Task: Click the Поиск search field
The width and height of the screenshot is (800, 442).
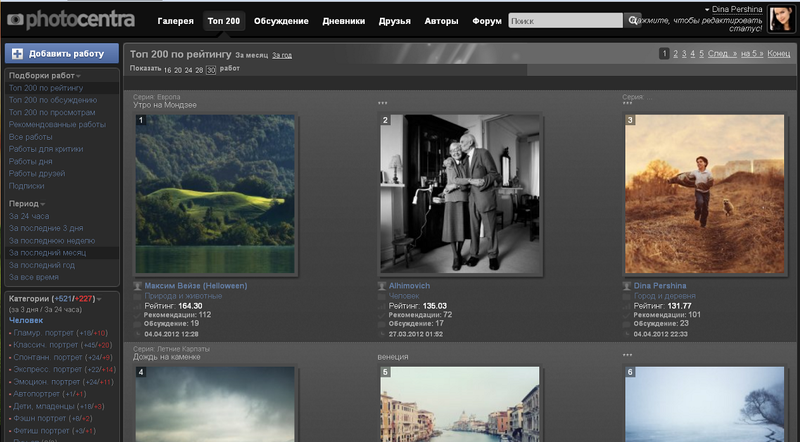Action: (565, 20)
